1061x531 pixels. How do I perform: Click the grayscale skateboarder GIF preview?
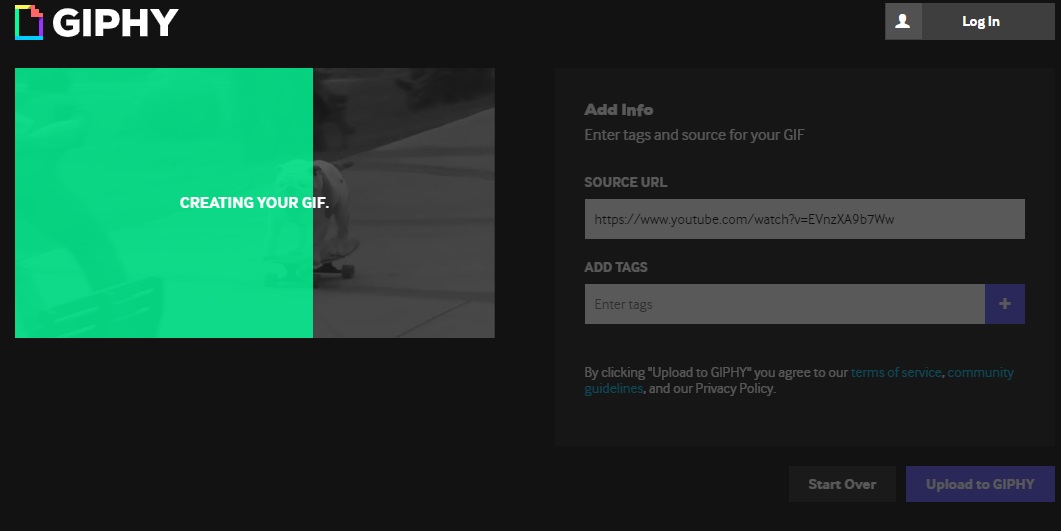coord(404,203)
